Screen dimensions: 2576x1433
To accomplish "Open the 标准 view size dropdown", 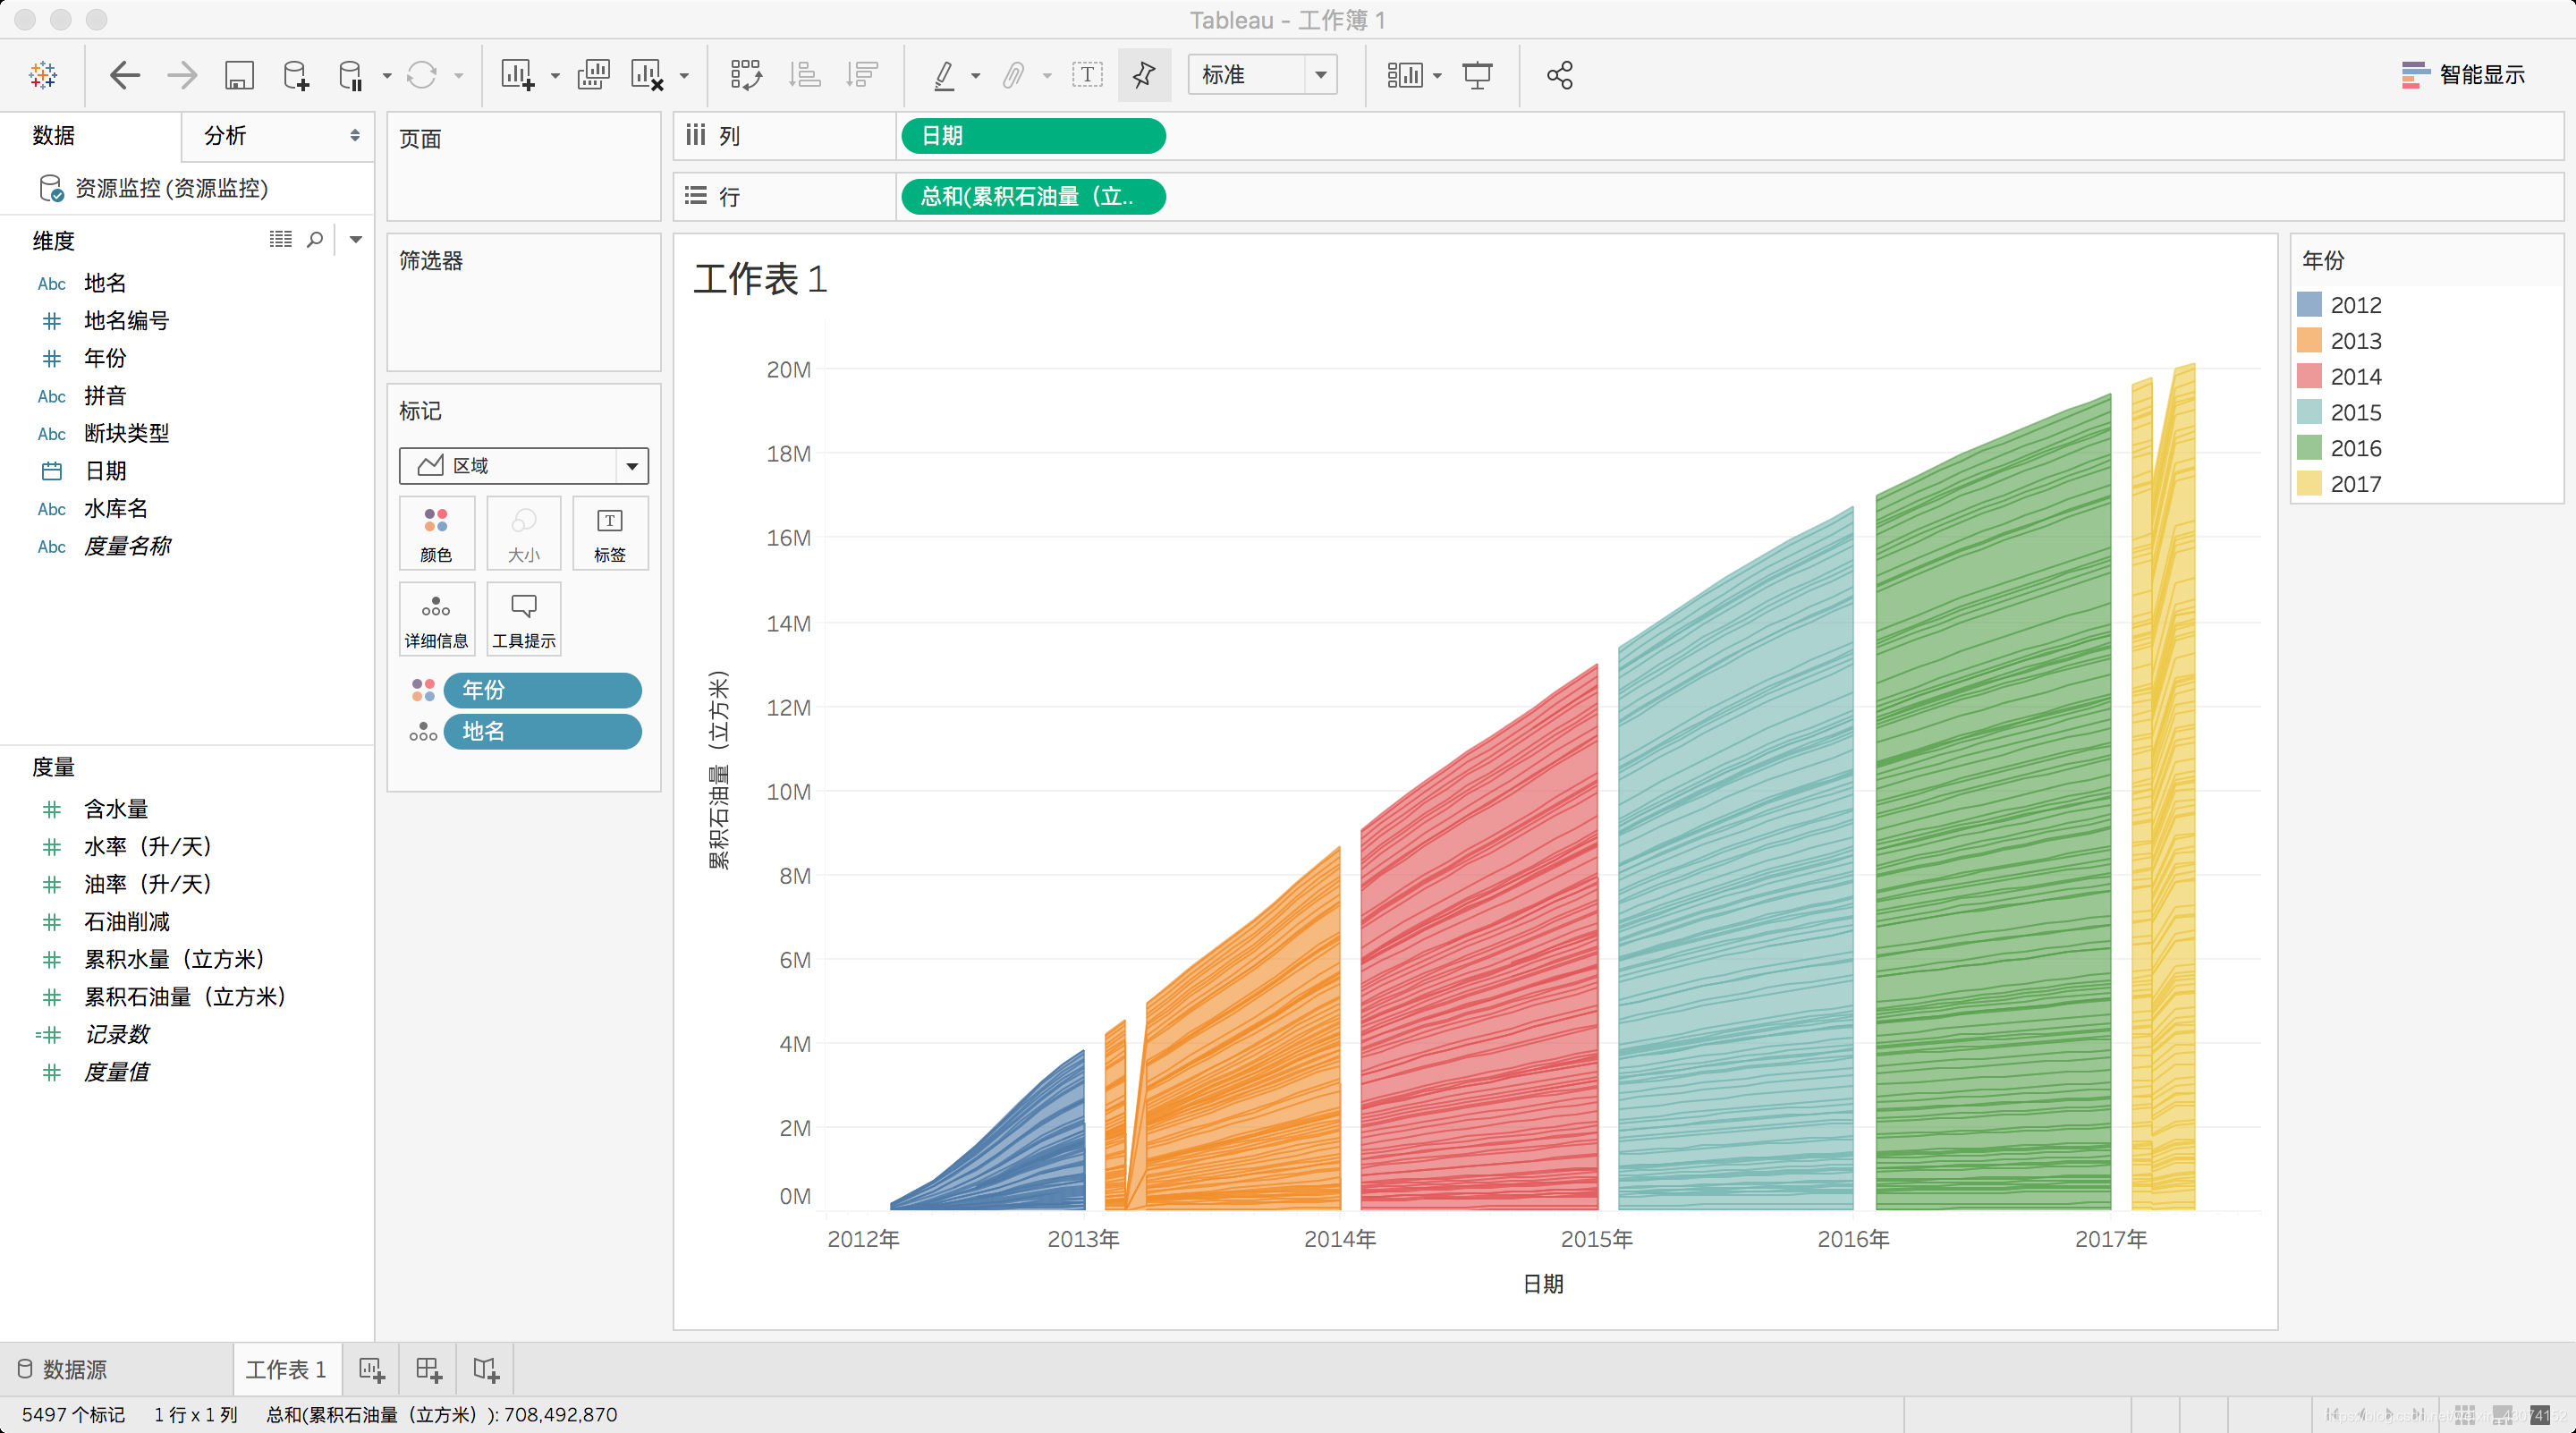I will click(1320, 75).
